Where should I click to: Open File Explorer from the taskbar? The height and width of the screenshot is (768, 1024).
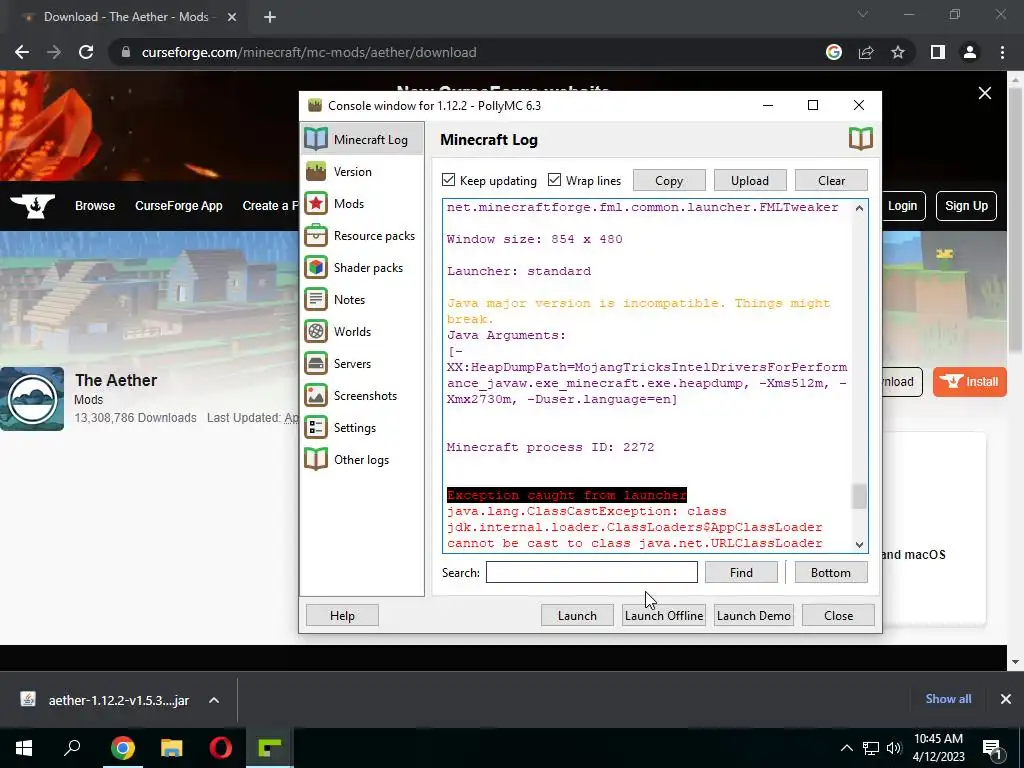(x=172, y=748)
